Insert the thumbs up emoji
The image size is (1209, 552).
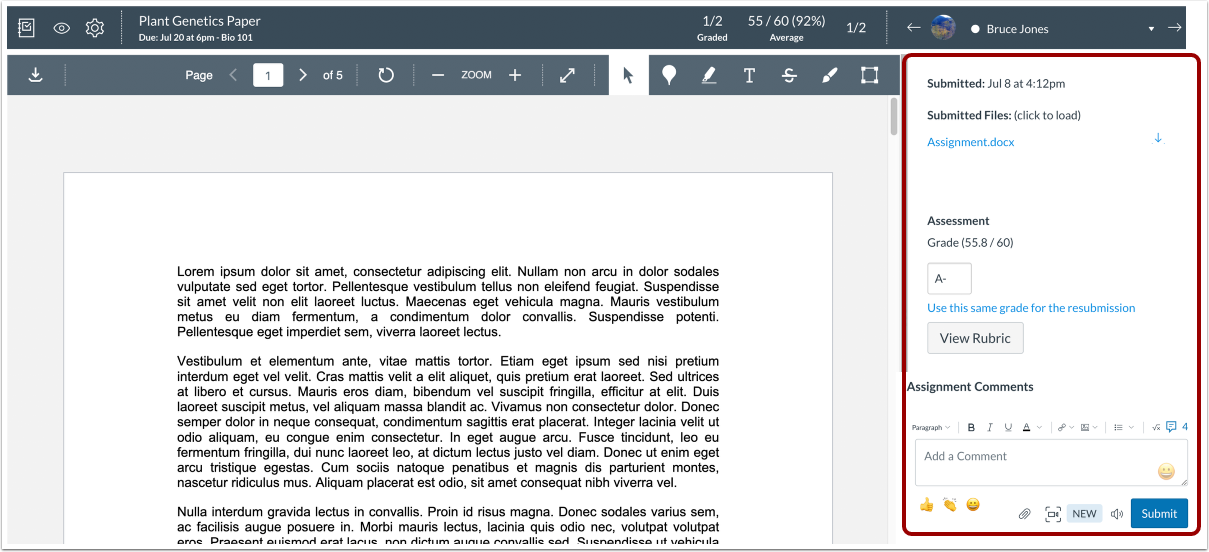926,505
